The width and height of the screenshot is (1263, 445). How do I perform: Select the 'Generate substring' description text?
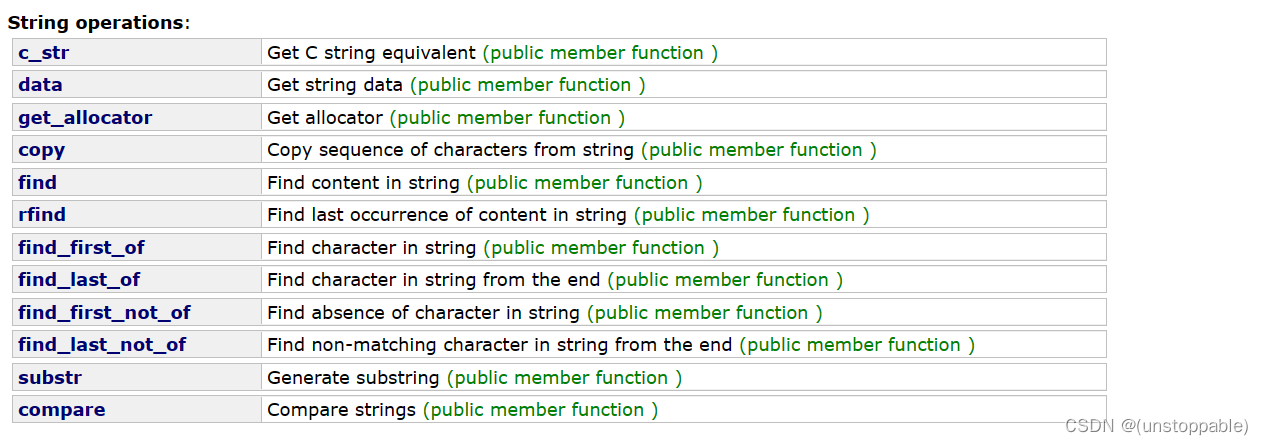353,378
